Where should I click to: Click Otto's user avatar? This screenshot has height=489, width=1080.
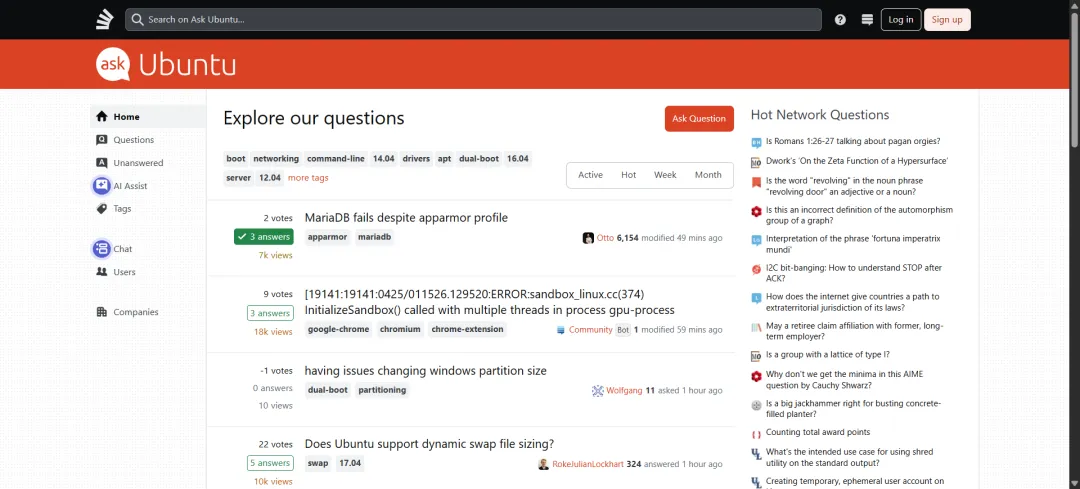588,238
